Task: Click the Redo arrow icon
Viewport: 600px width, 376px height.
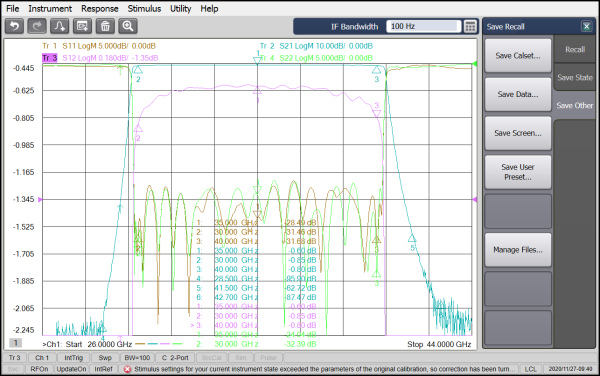Action: tap(37, 26)
